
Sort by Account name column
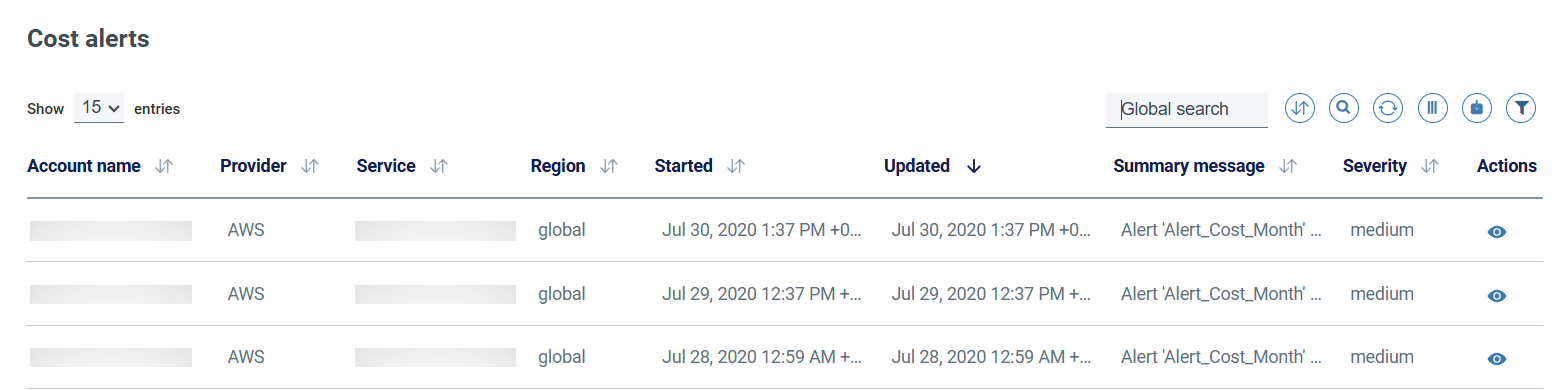[165, 167]
